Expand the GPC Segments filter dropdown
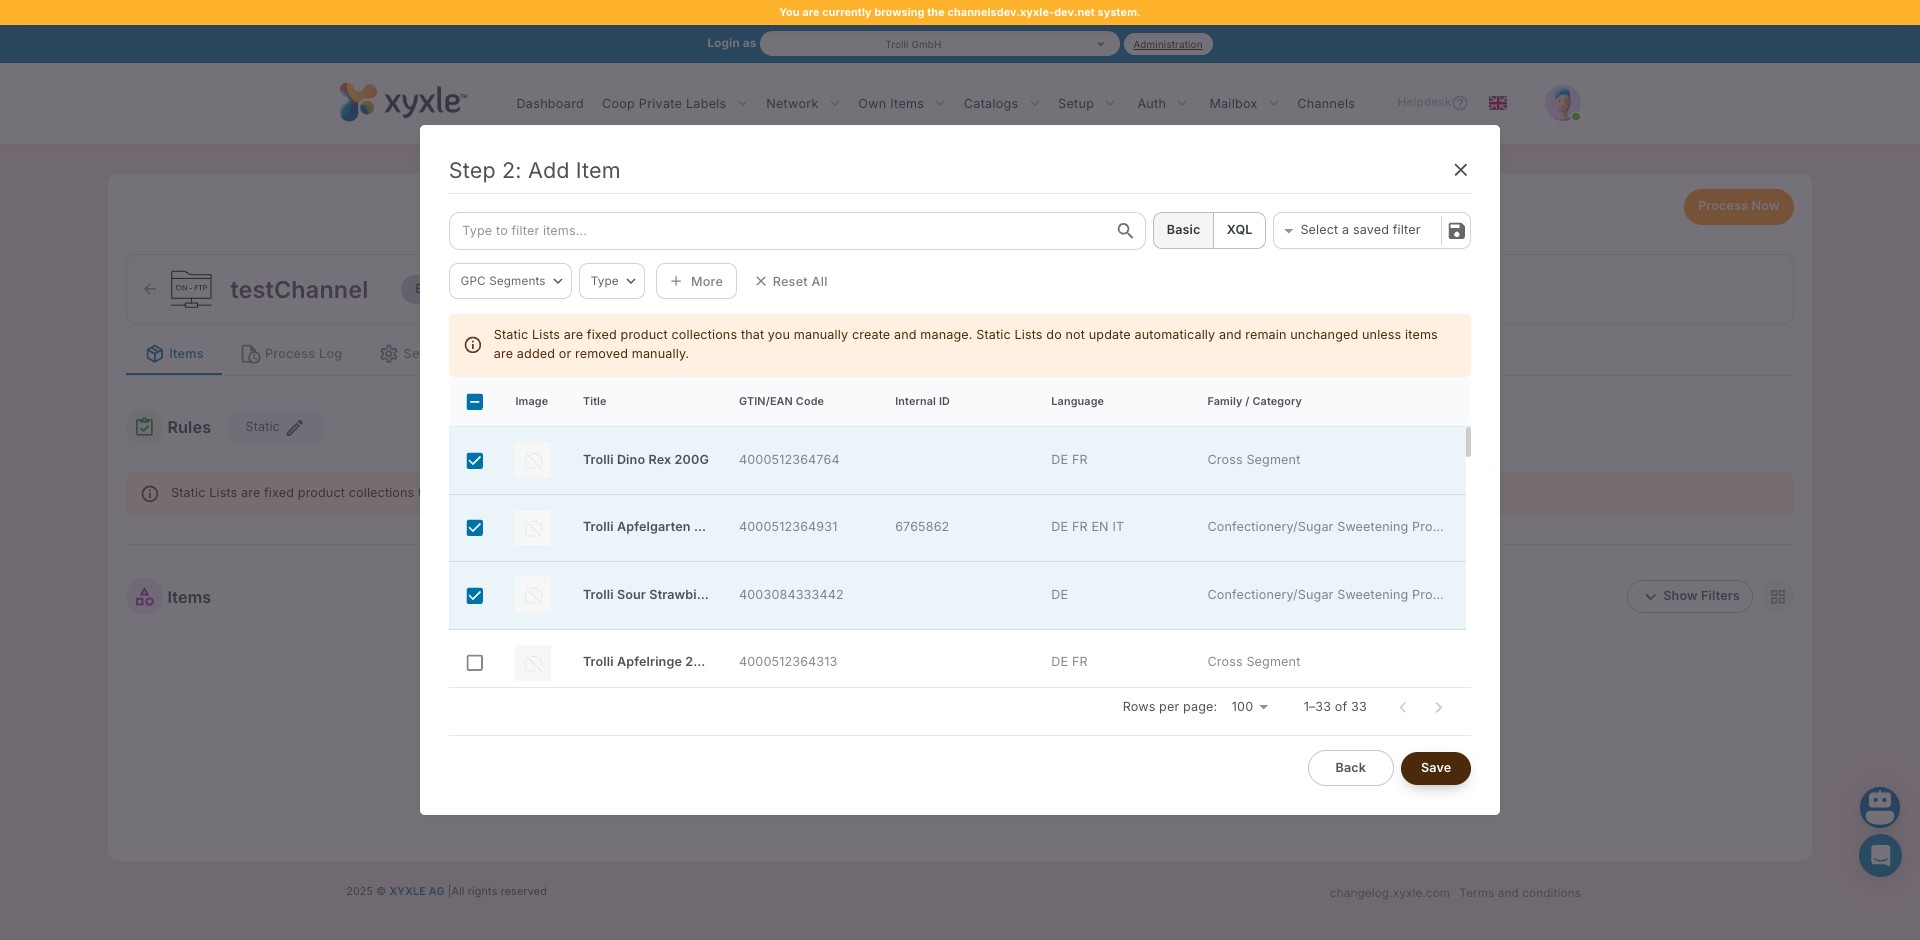The height and width of the screenshot is (940, 1920). (x=510, y=282)
